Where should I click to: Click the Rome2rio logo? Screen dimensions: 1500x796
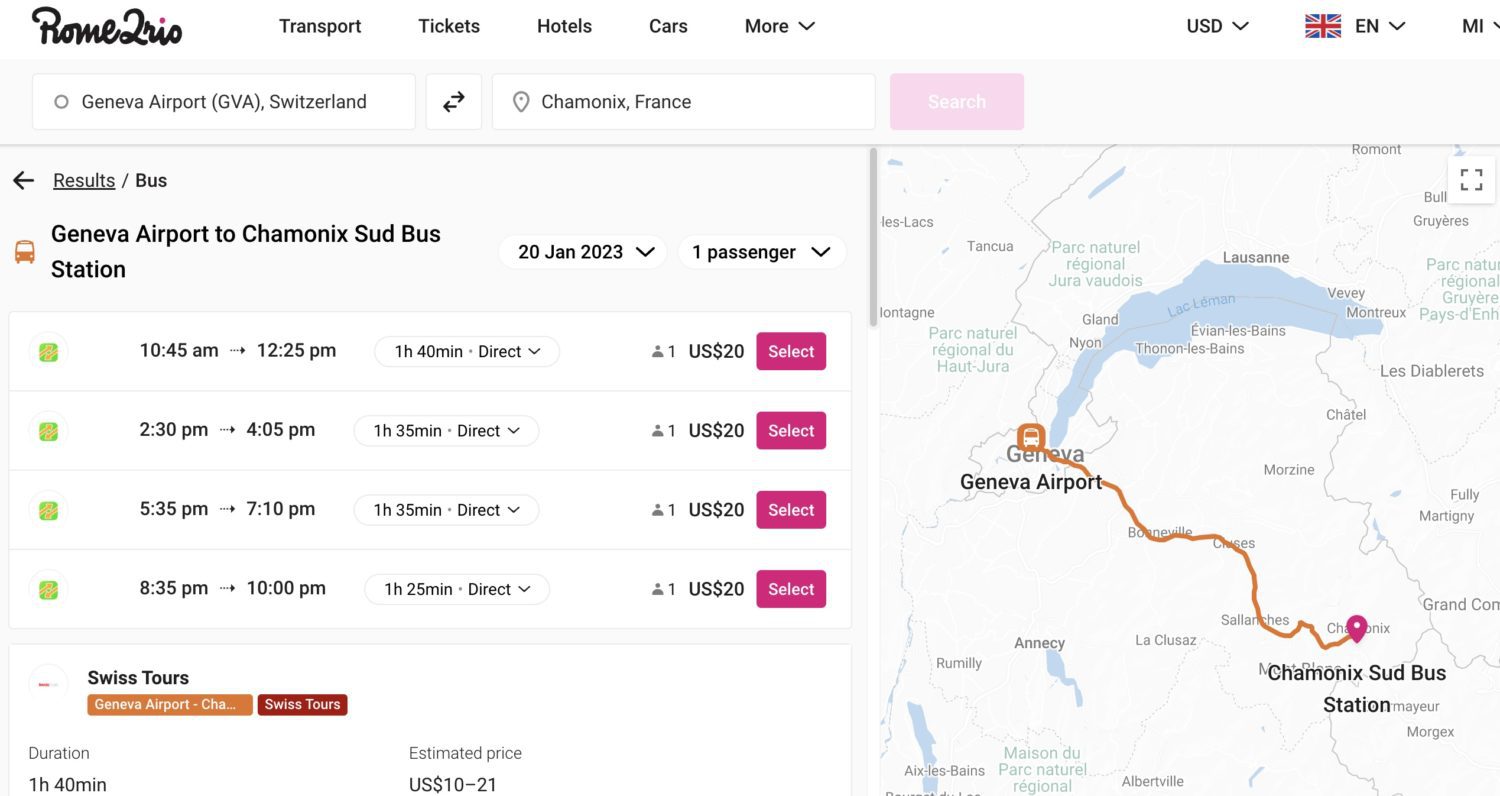(107, 27)
